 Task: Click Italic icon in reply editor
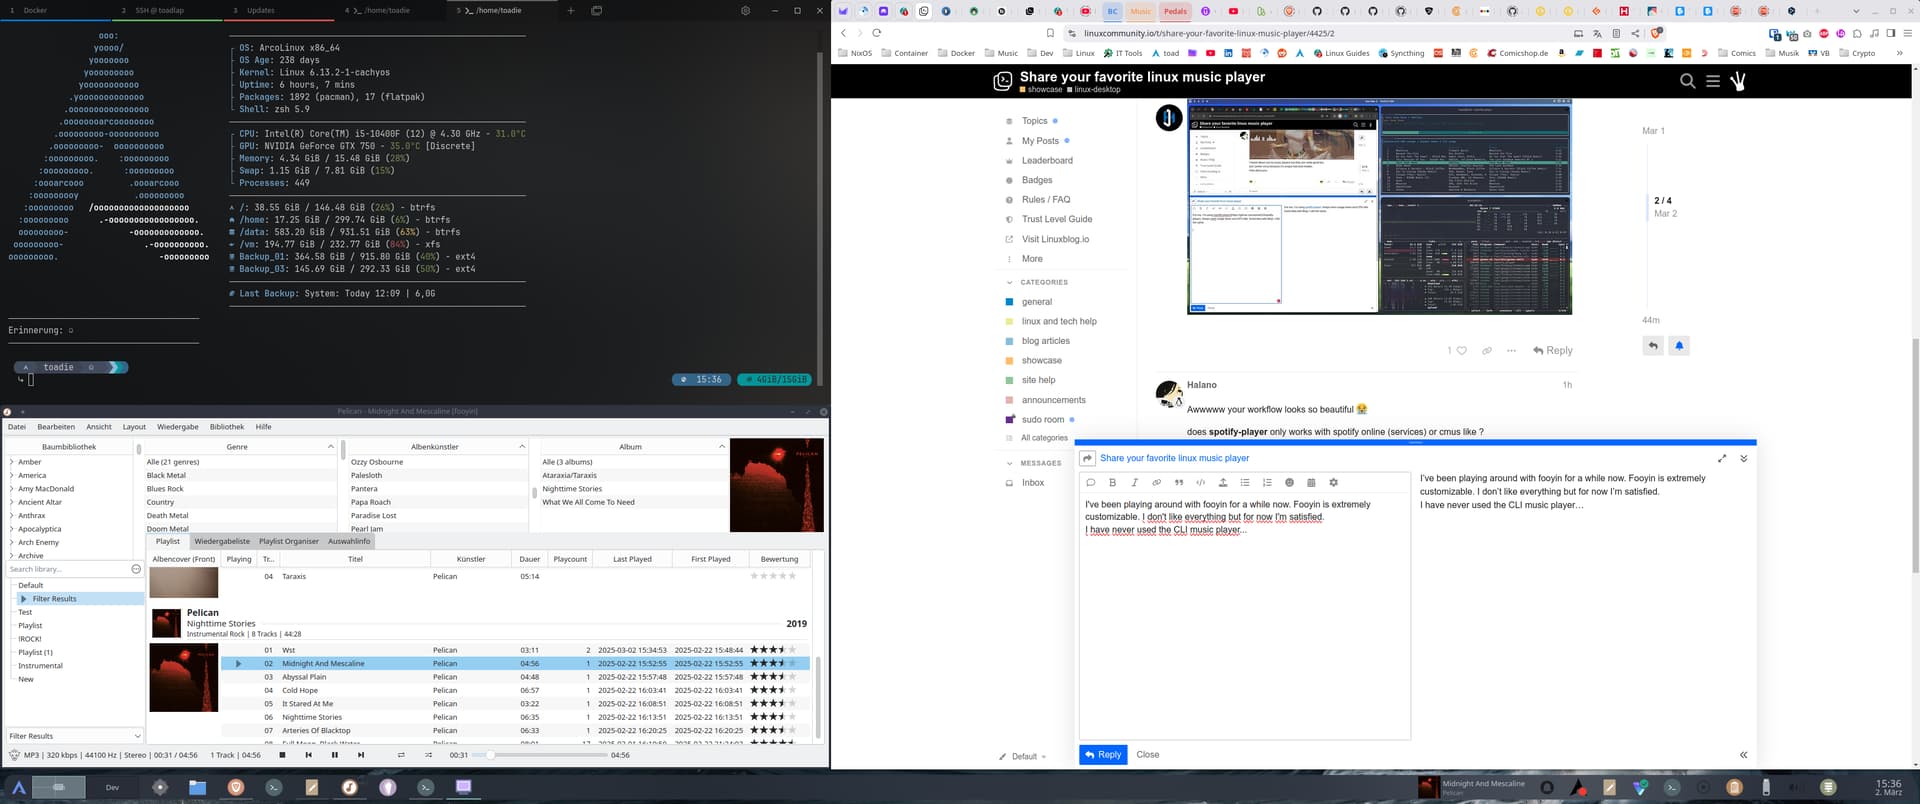click(x=1134, y=482)
